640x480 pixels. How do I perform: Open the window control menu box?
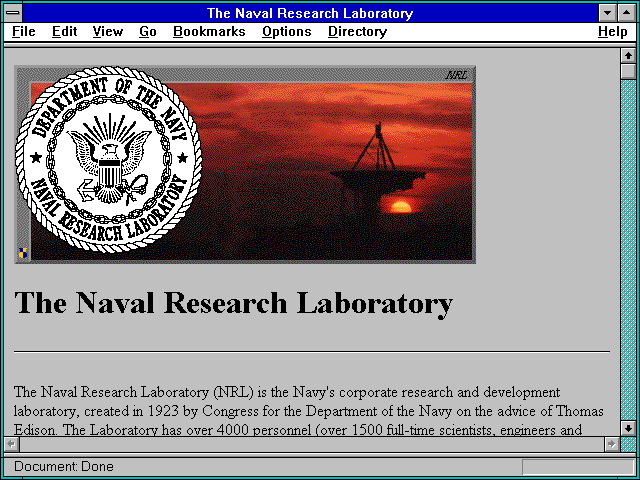coord(13,13)
